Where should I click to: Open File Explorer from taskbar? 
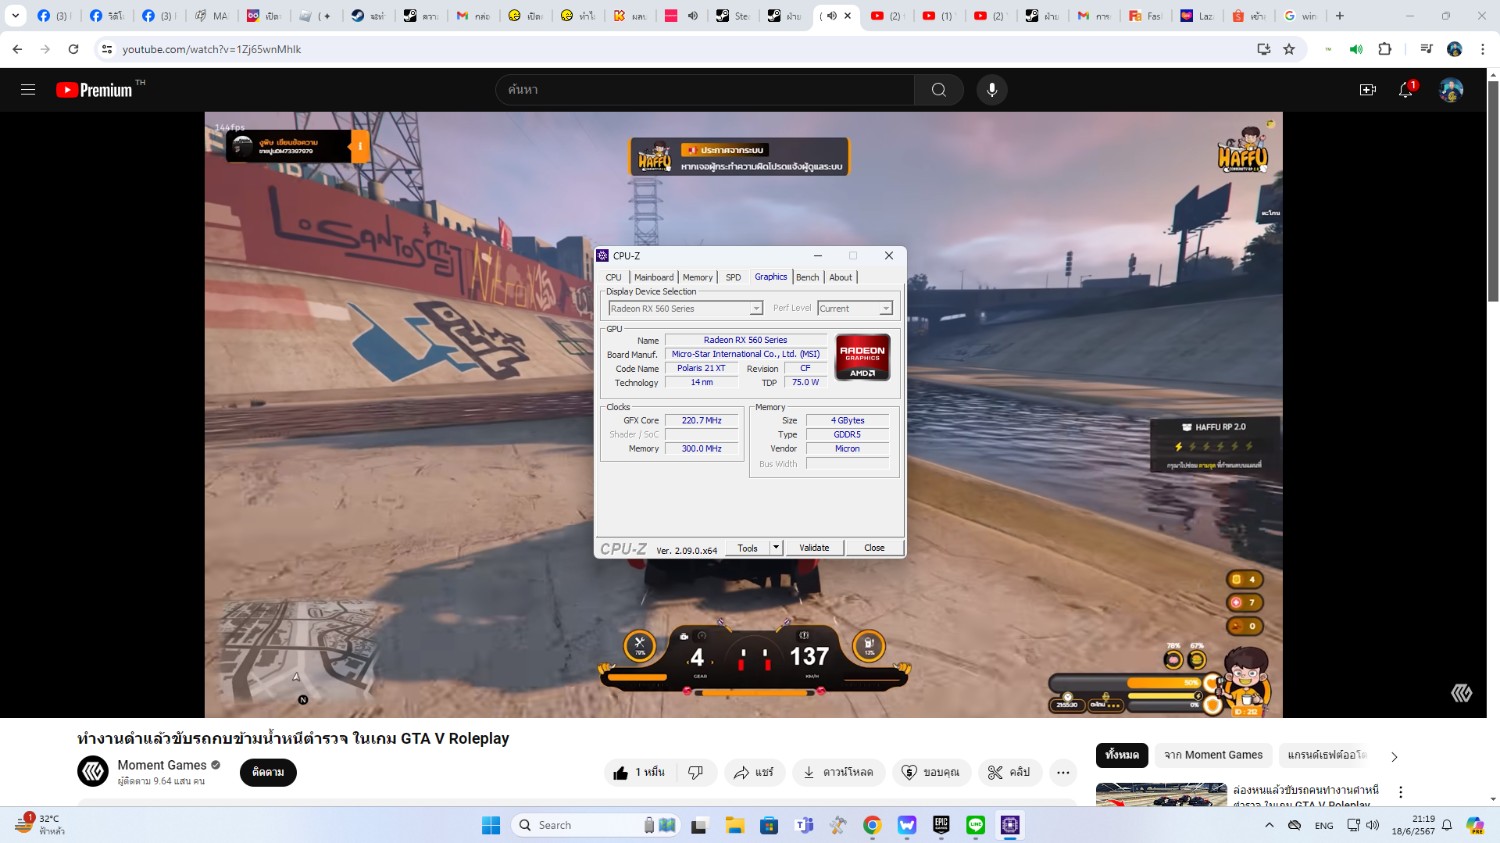click(x=735, y=825)
